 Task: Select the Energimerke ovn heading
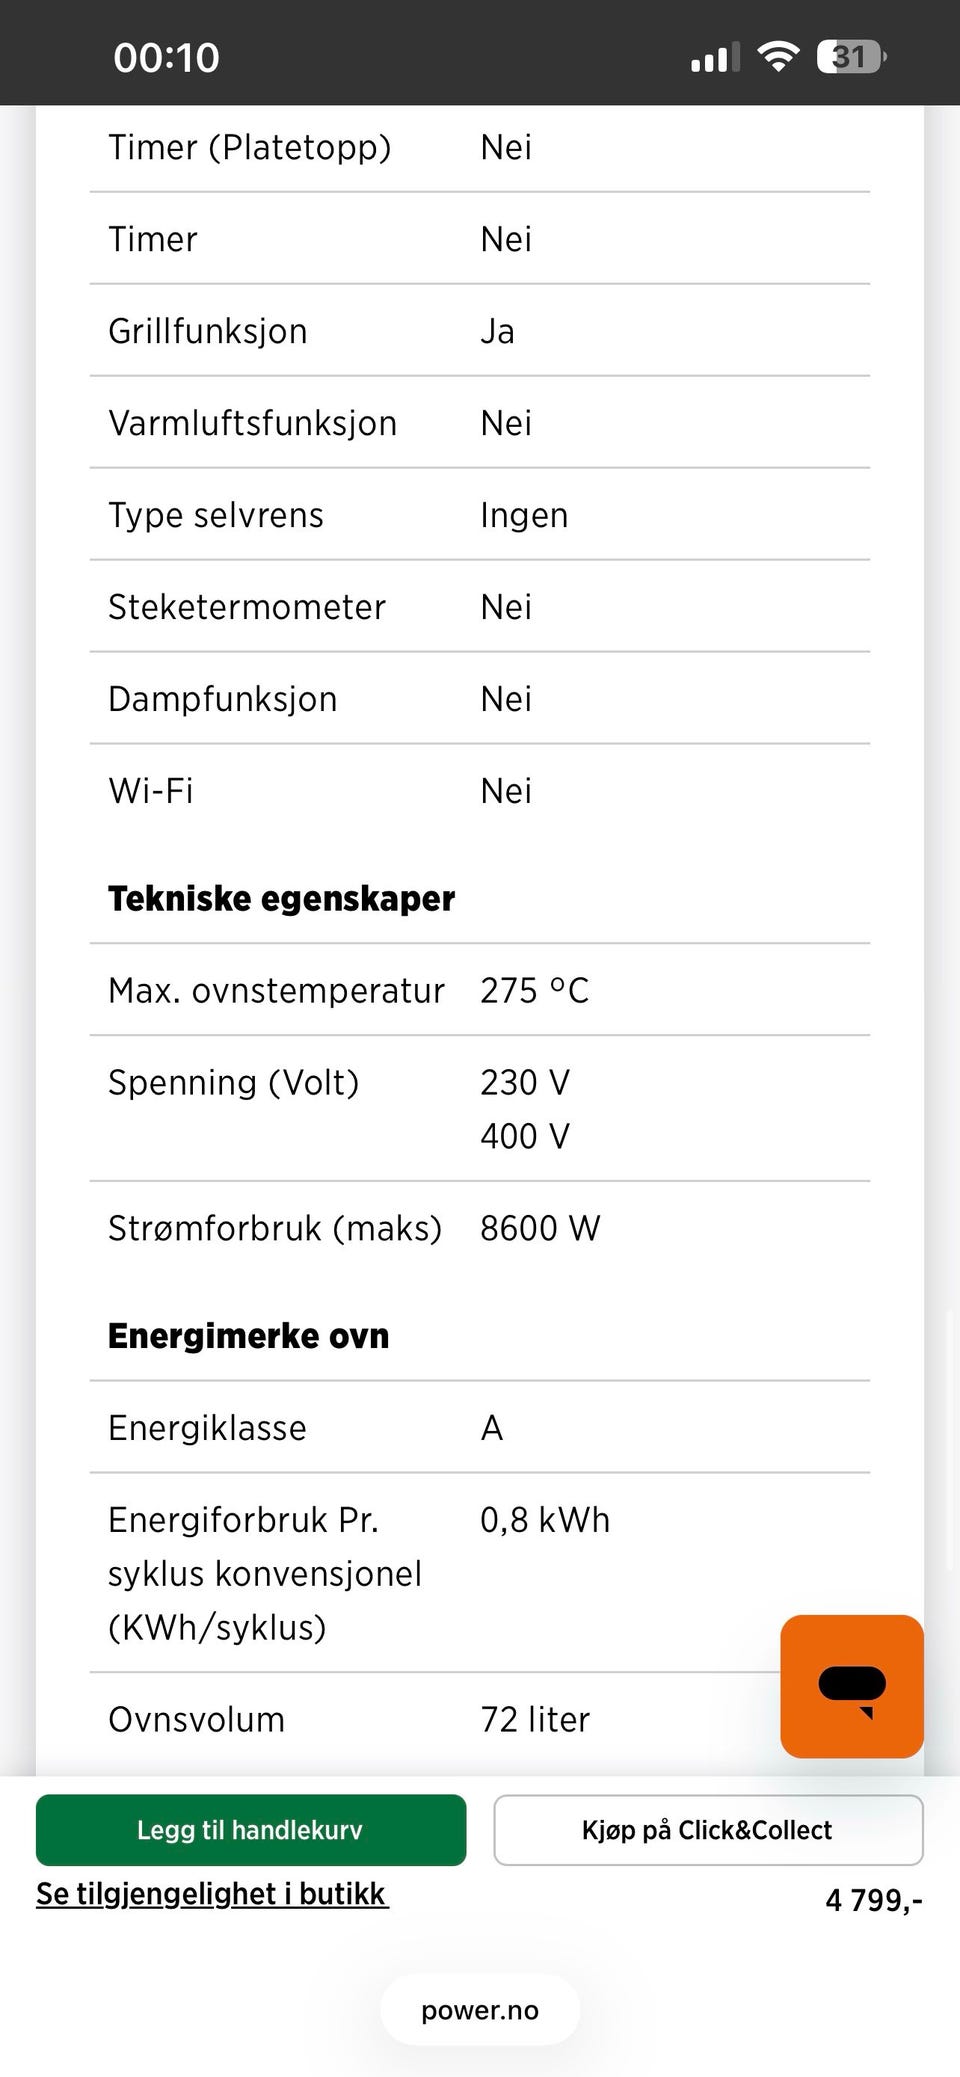pos(249,1336)
